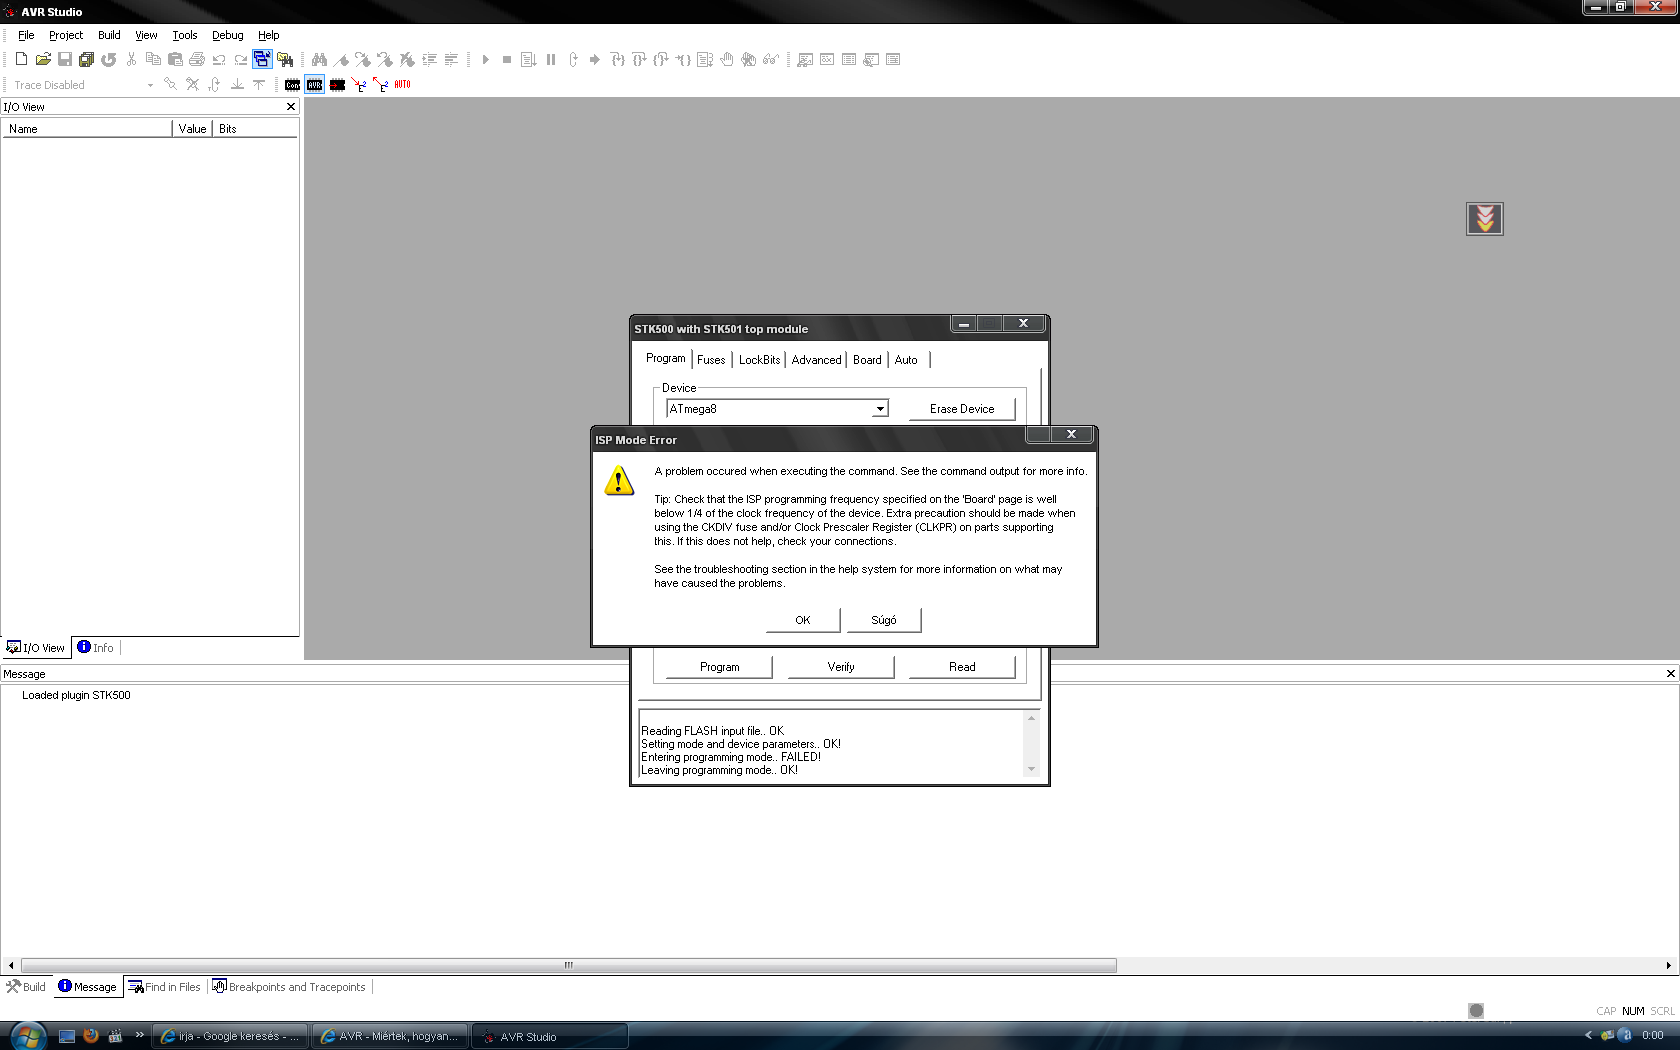This screenshot has width=1680, height=1050.
Task: Click the Súgó help button
Action: click(x=884, y=620)
